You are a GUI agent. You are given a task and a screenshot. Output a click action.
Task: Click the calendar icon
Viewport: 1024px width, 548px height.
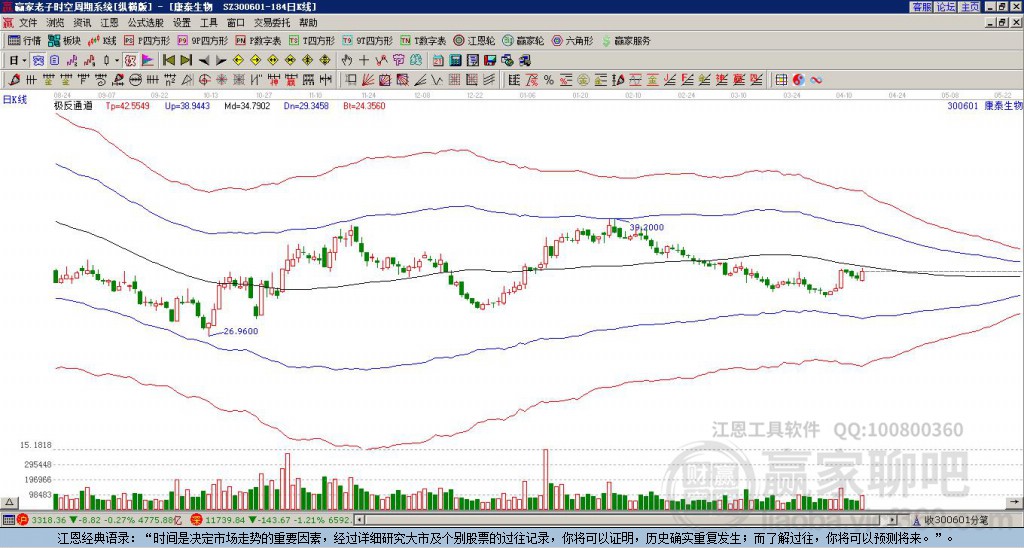tap(438, 61)
